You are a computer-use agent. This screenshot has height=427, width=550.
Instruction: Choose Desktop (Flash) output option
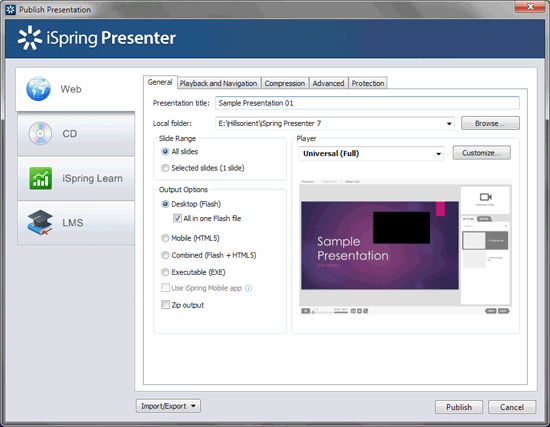click(x=165, y=204)
